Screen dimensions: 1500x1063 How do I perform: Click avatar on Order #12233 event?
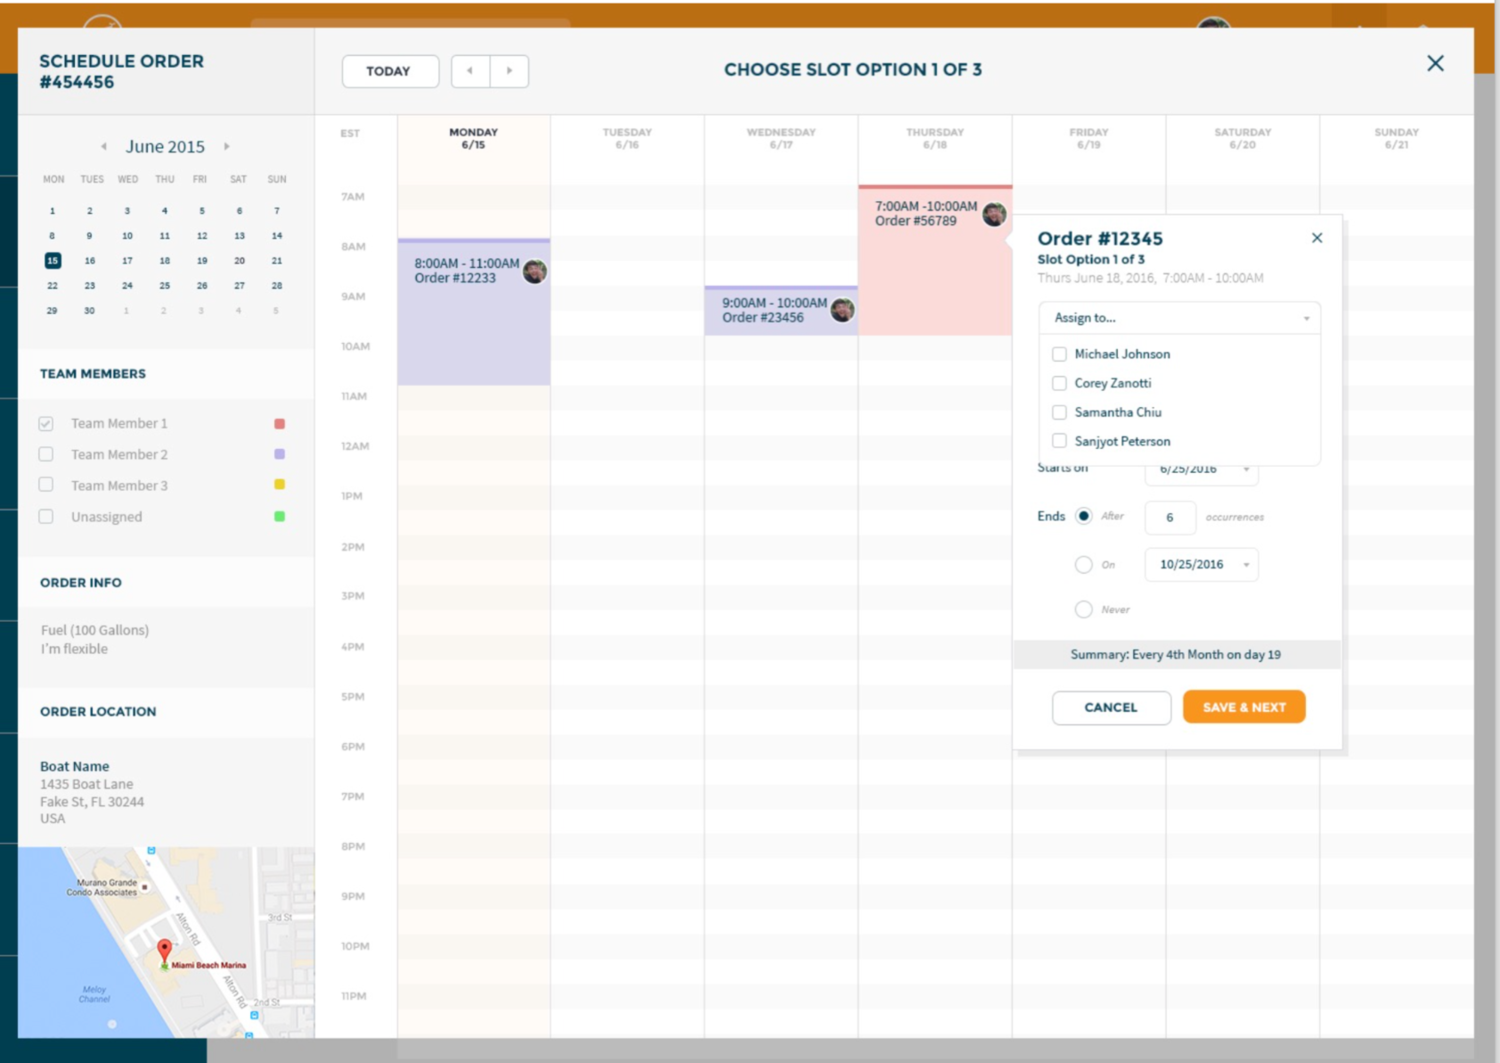click(535, 271)
